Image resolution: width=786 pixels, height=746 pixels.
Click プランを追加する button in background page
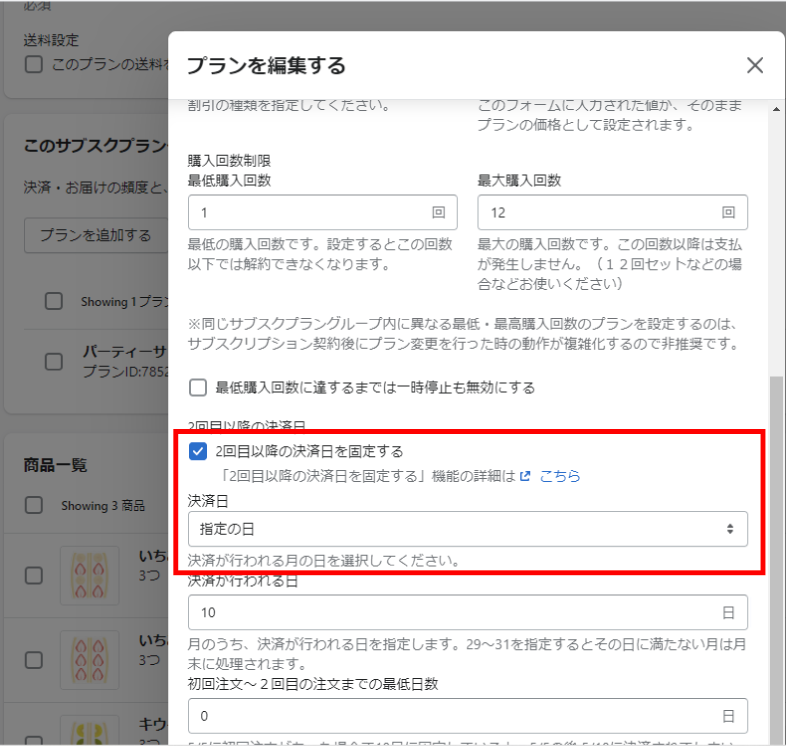[95, 235]
